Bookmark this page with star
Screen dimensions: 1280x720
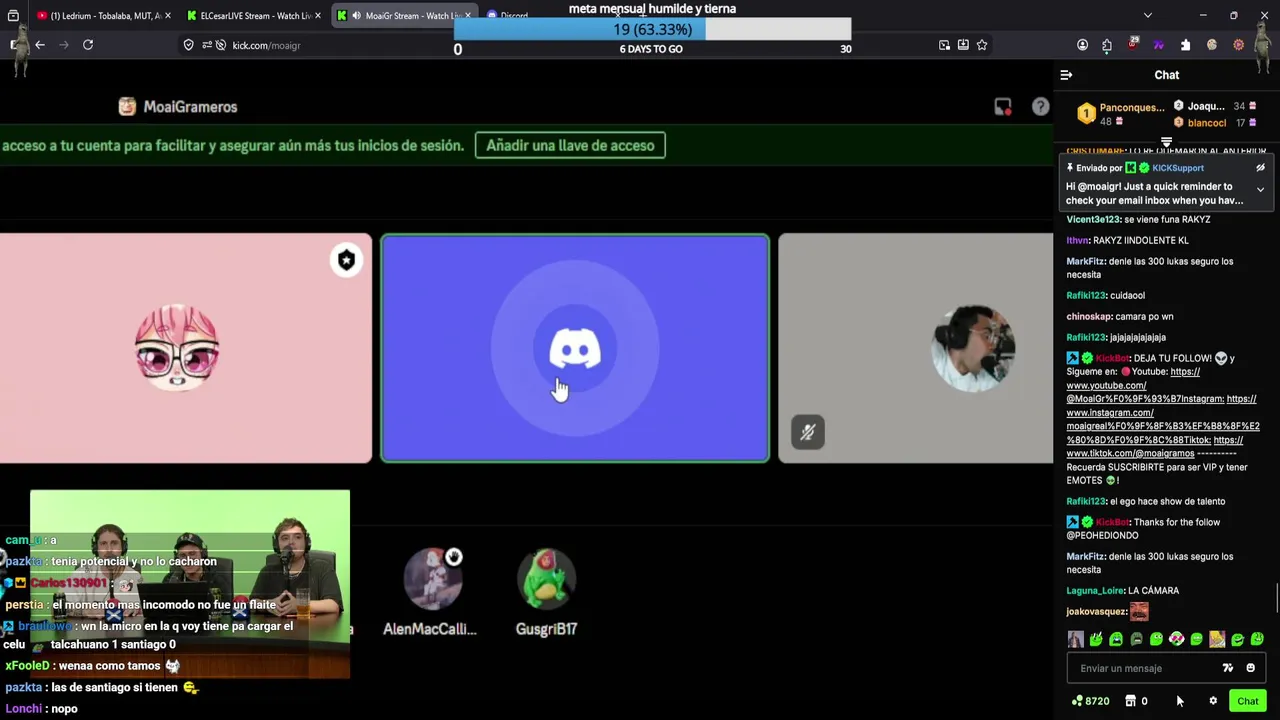(982, 45)
